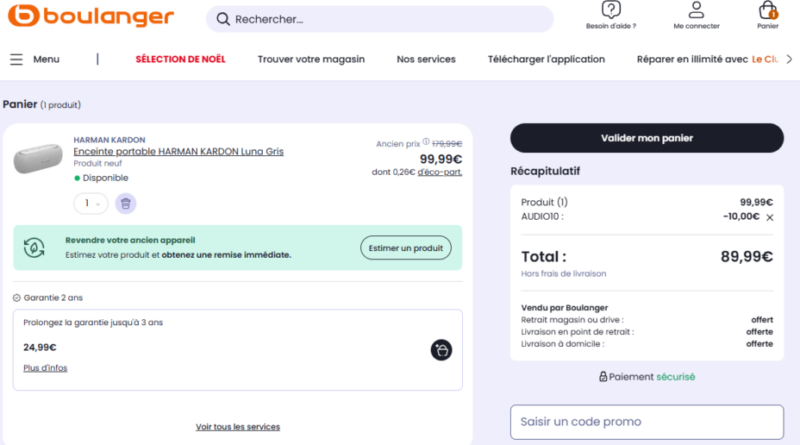Click the Voir tous les services link

(238, 427)
